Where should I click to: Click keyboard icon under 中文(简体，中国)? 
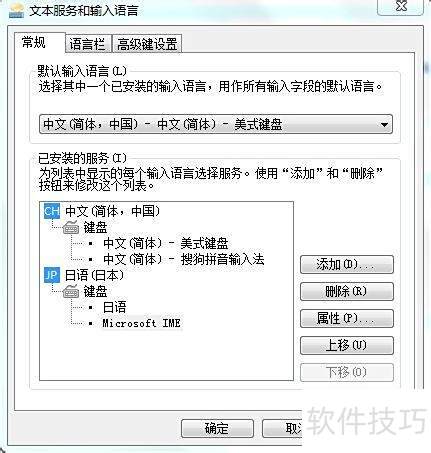pos(71,228)
